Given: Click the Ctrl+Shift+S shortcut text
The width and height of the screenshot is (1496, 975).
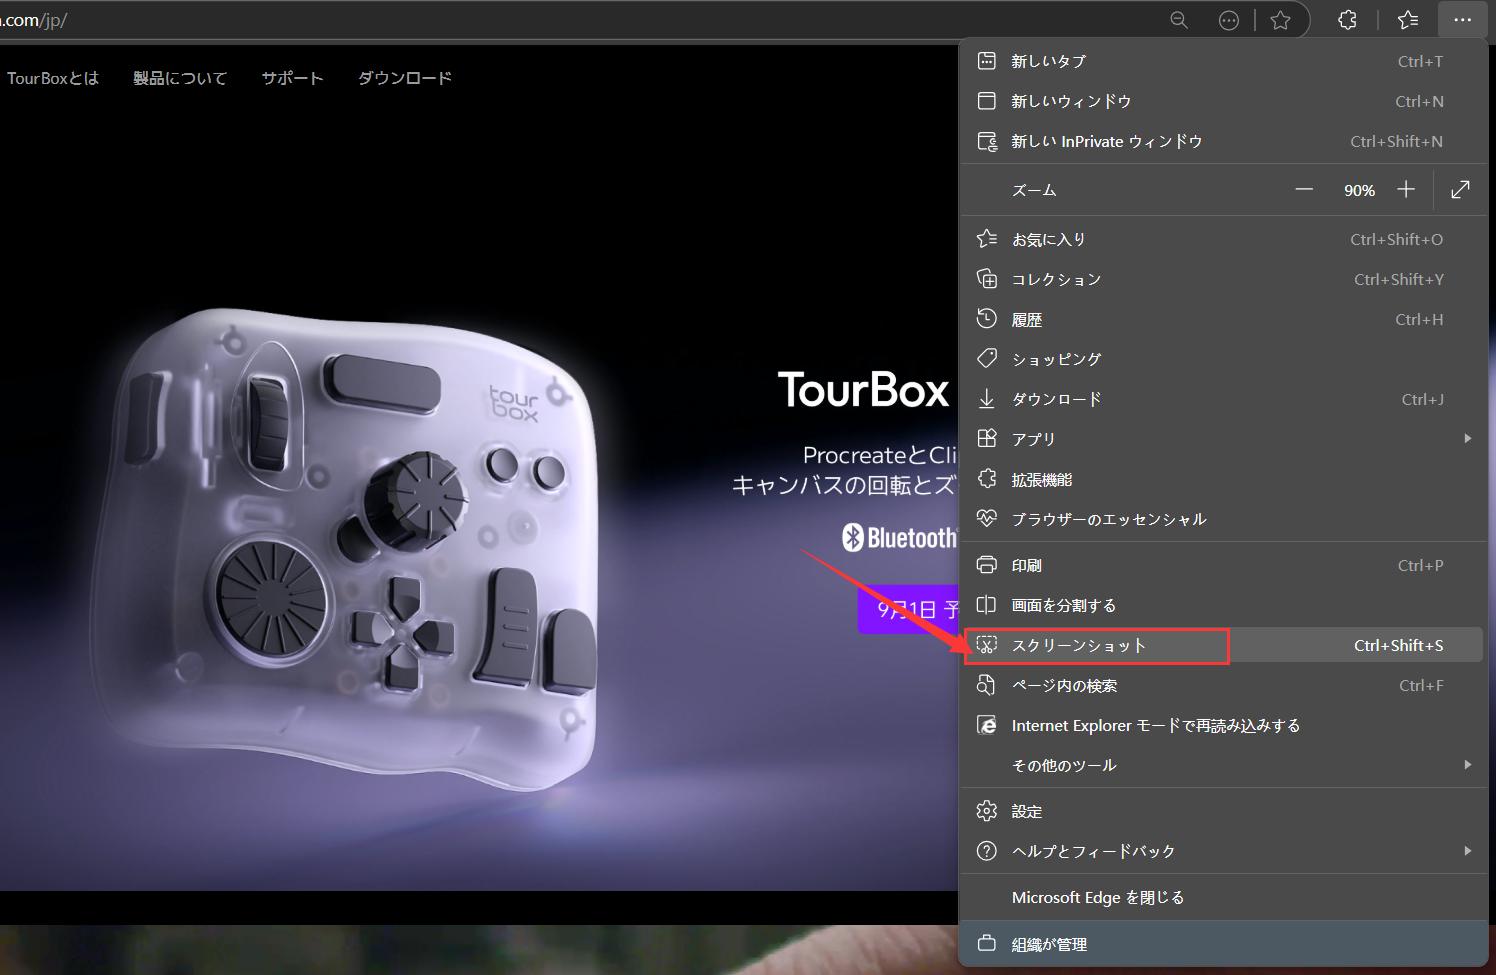Looking at the screenshot, I should tap(1398, 646).
